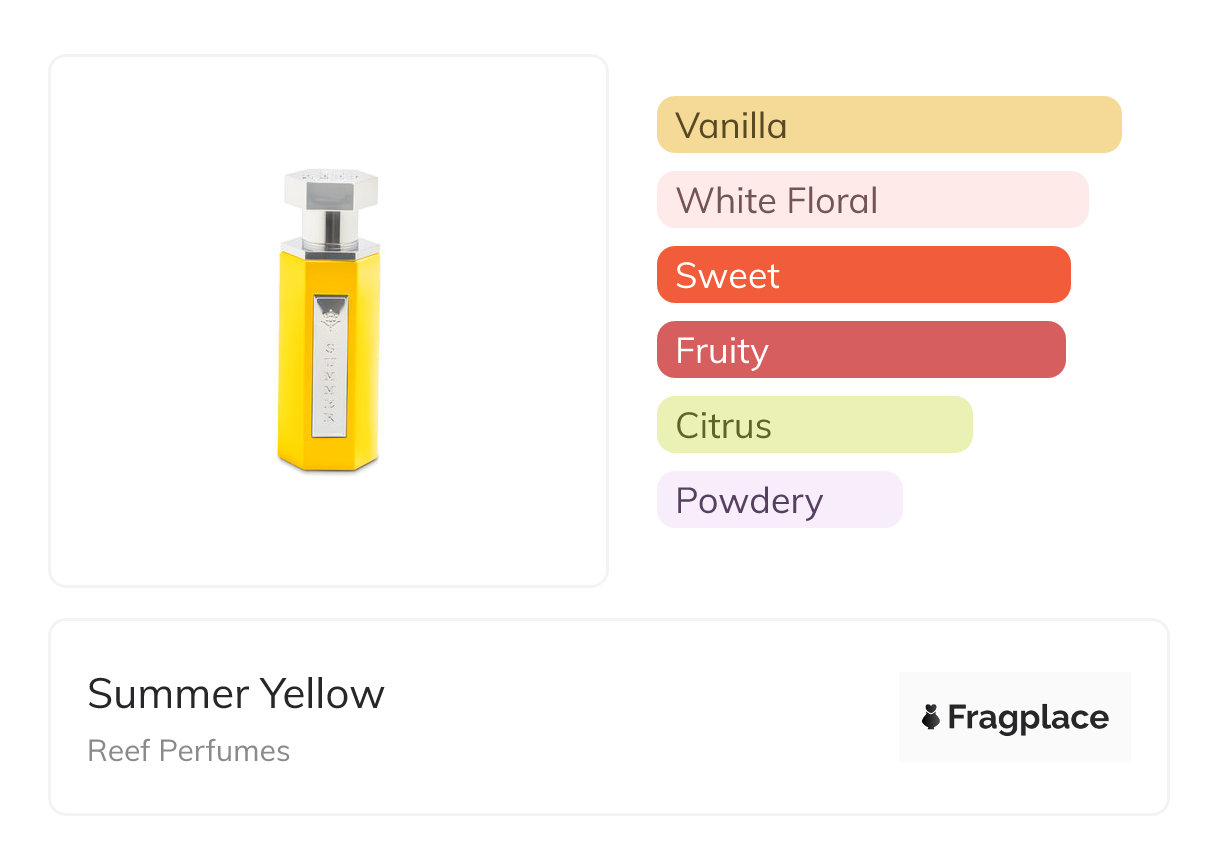Click the word Vanilla in the top bar
Screen dimensions: 1218x864
(x=731, y=126)
